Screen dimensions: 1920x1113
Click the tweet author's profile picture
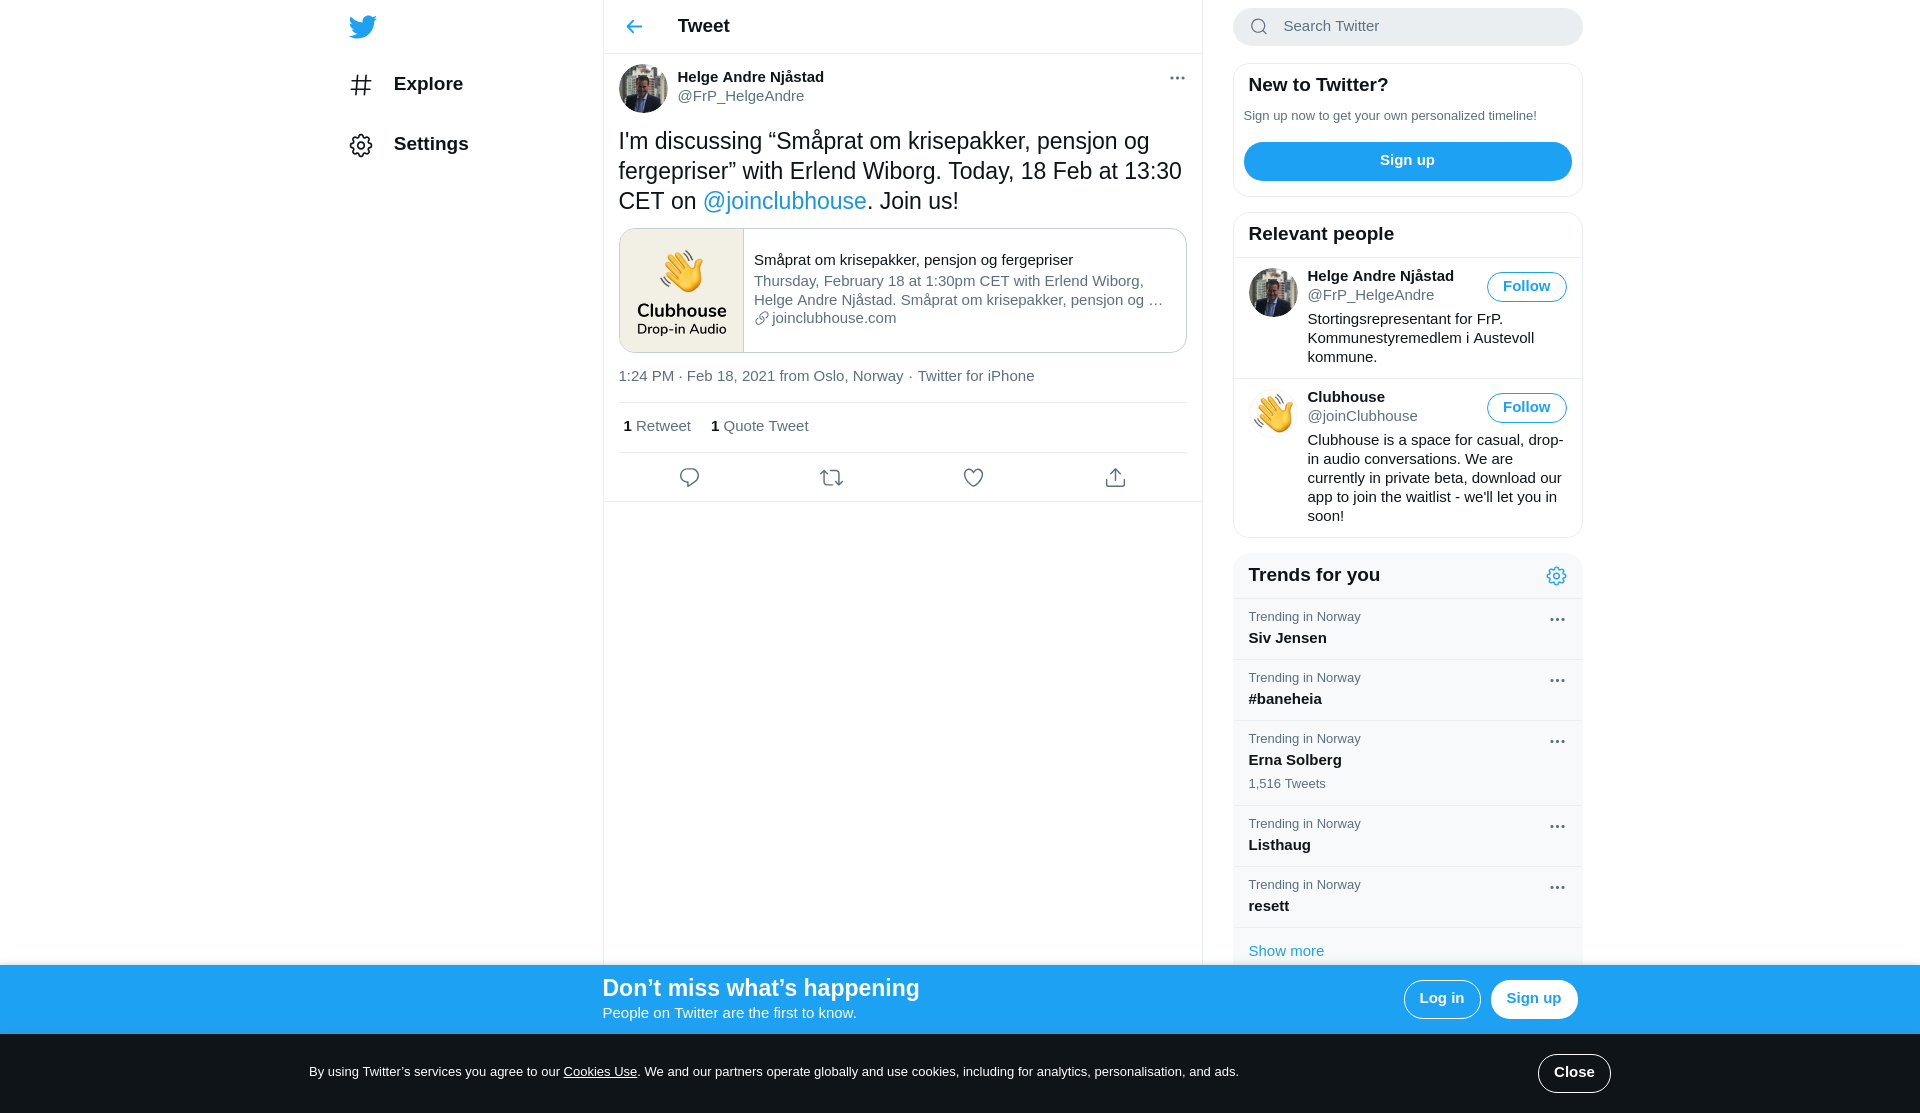click(643, 89)
